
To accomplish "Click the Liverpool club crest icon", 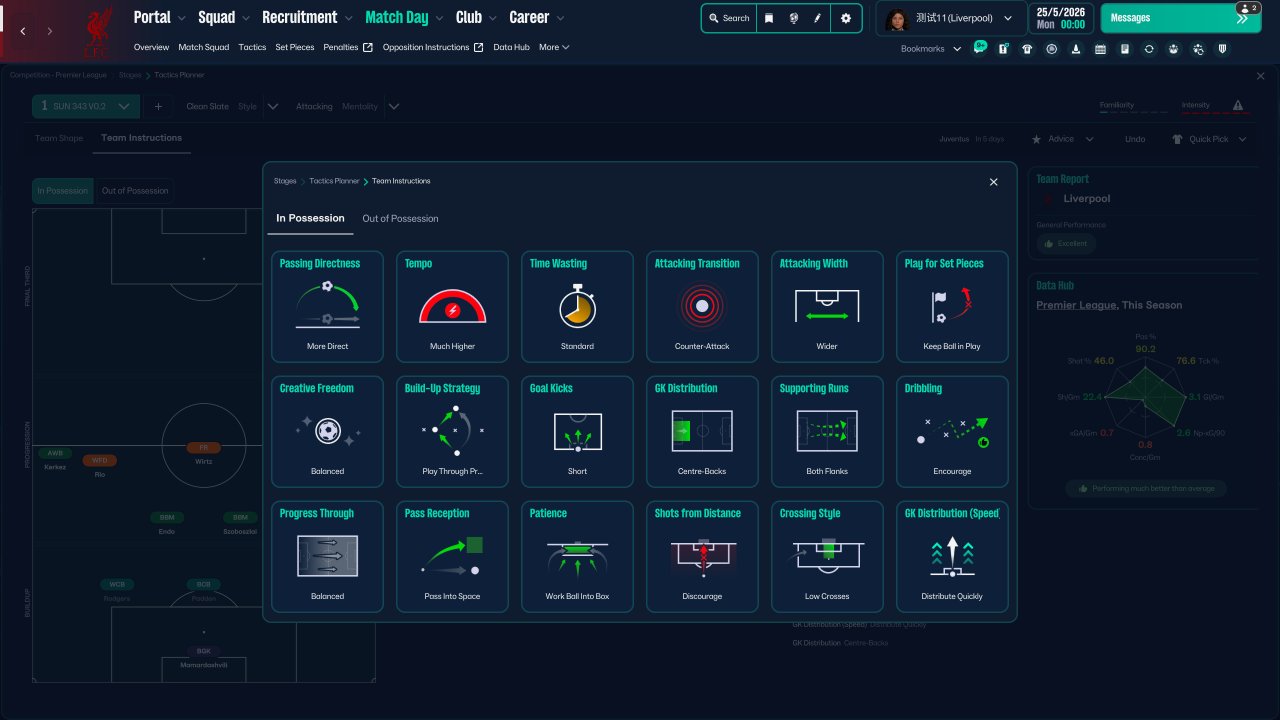I will pos(98,30).
